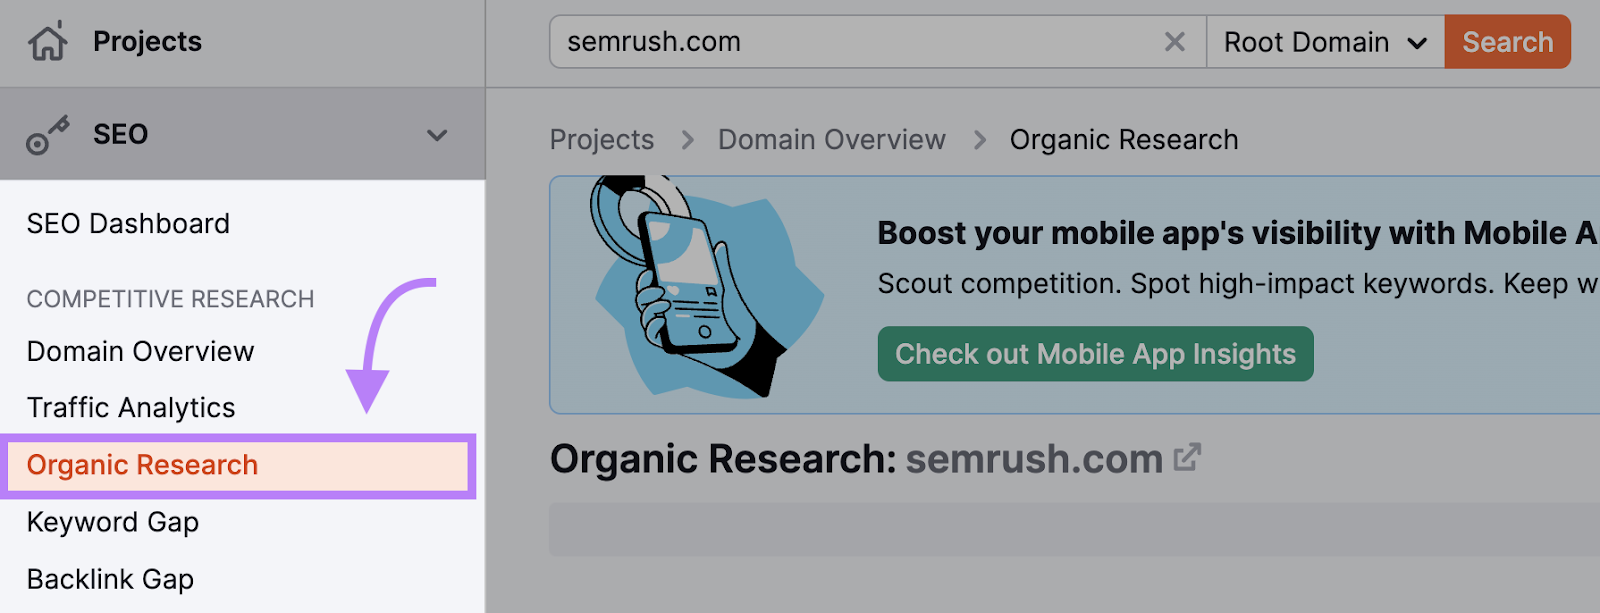Open Backlink Gap from the sidebar
This screenshot has width=1600, height=613.
point(109,579)
